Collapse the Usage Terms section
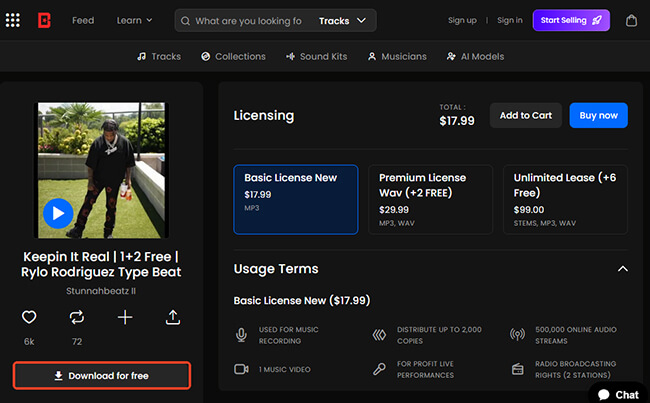 (622, 269)
